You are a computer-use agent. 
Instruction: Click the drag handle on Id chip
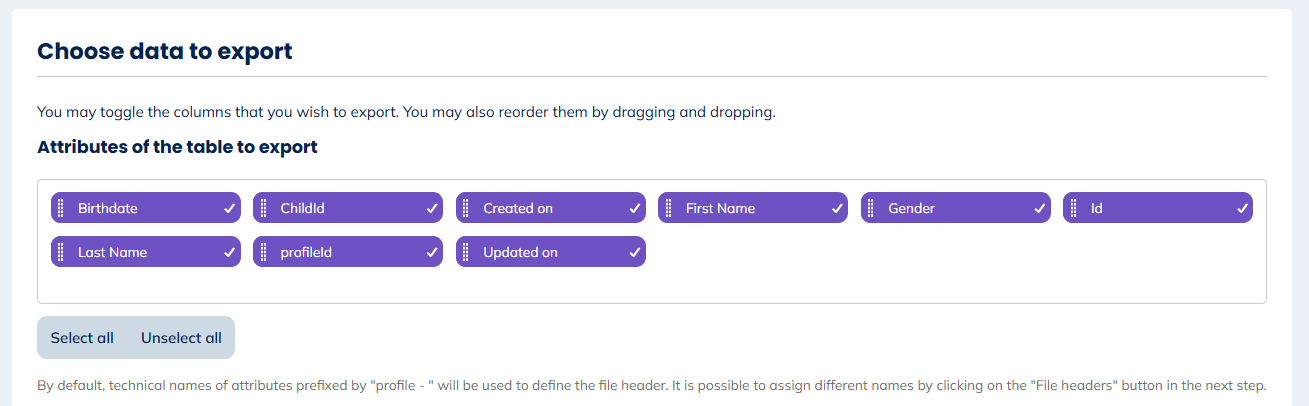coord(1073,208)
